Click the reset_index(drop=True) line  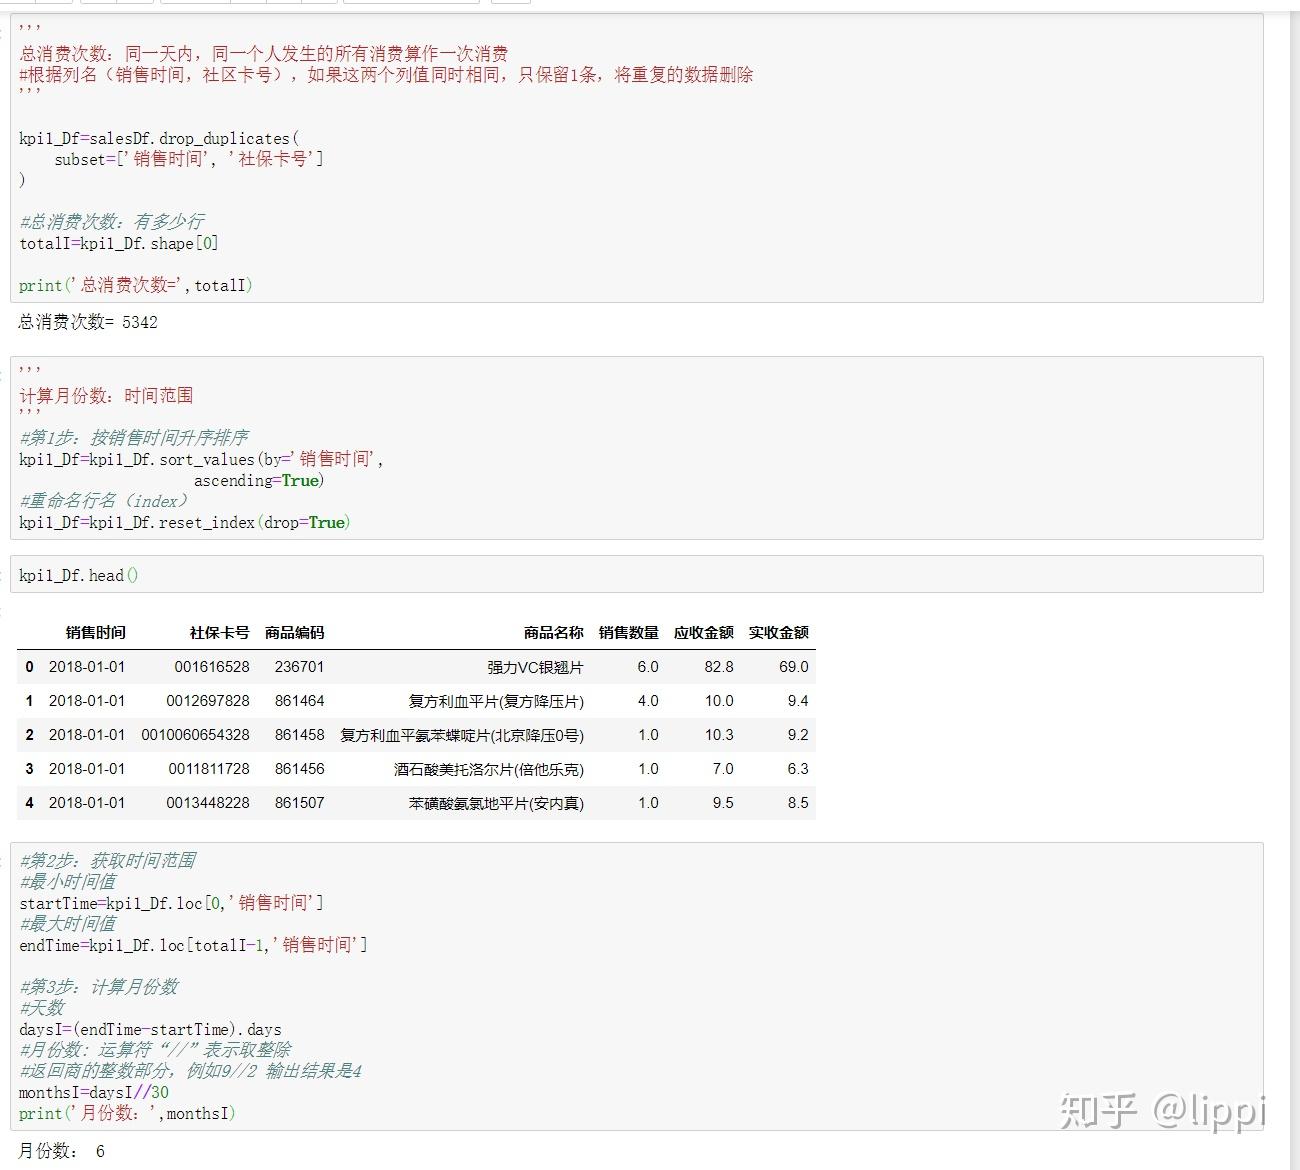coord(185,522)
